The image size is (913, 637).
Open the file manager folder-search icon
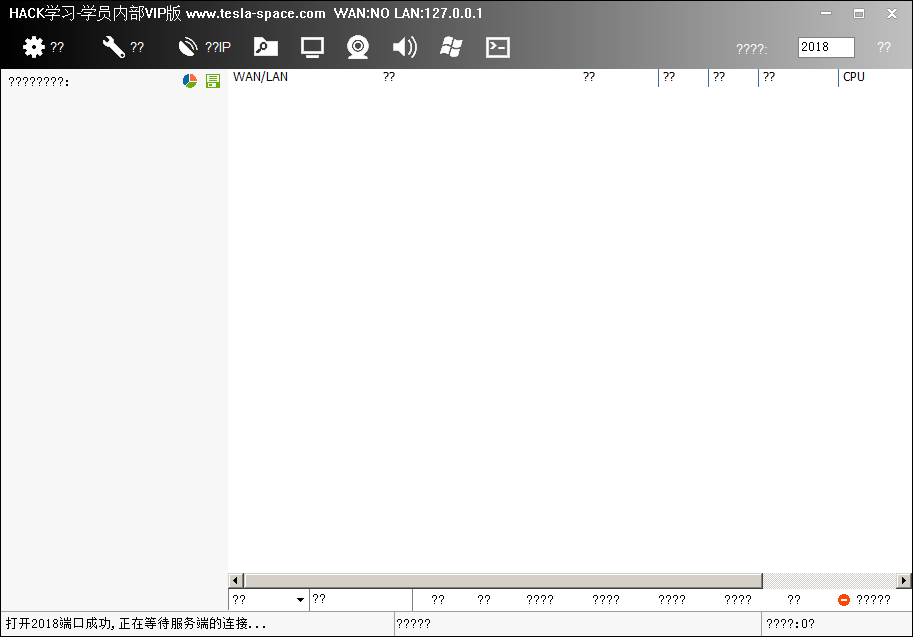(265, 47)
